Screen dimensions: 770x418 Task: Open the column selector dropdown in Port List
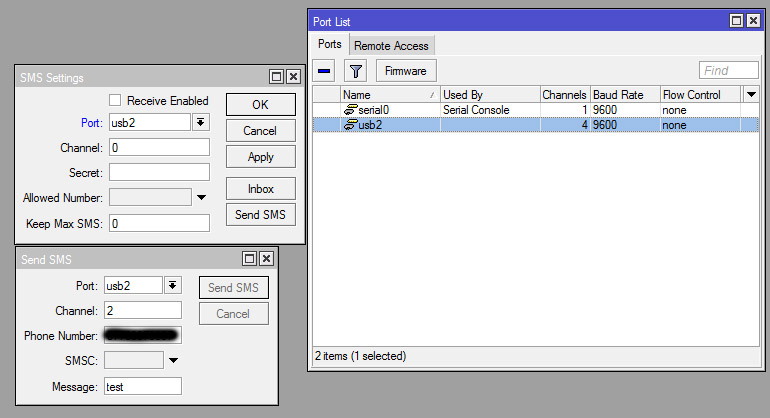pyautogui.click(x=752, y=94)
